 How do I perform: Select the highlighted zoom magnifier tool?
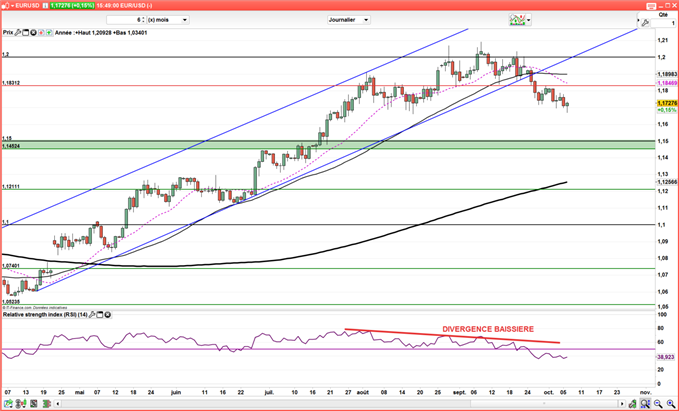point(645,404)
